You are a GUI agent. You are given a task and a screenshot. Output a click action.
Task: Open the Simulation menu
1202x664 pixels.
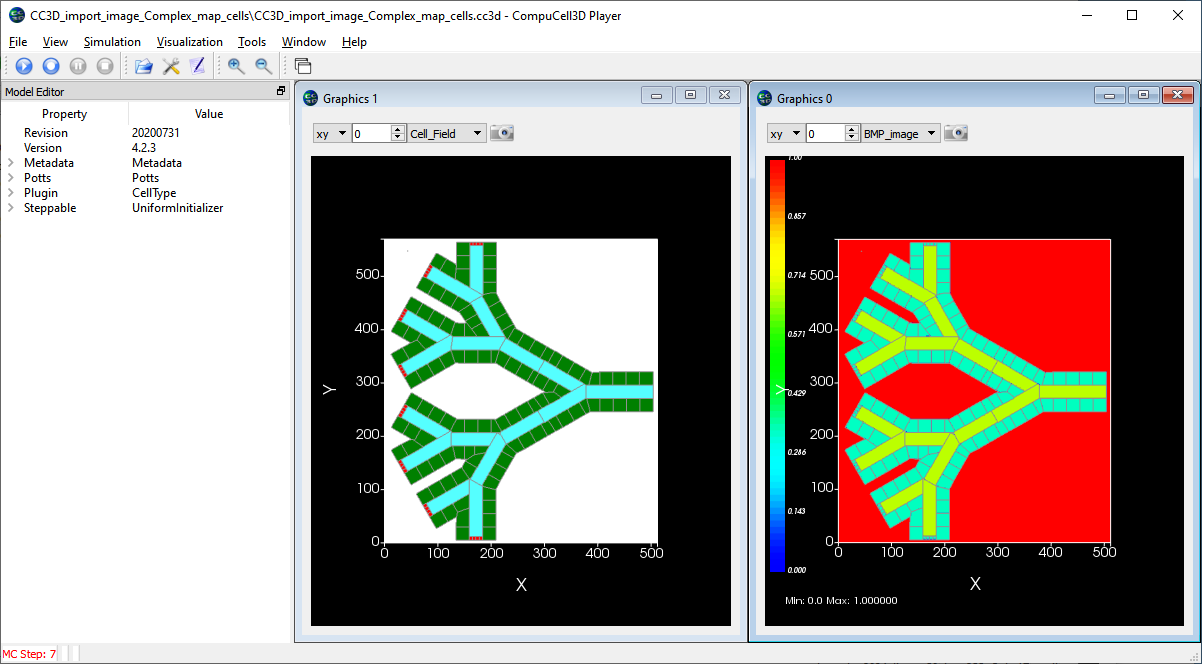click(x=112, y=42)
